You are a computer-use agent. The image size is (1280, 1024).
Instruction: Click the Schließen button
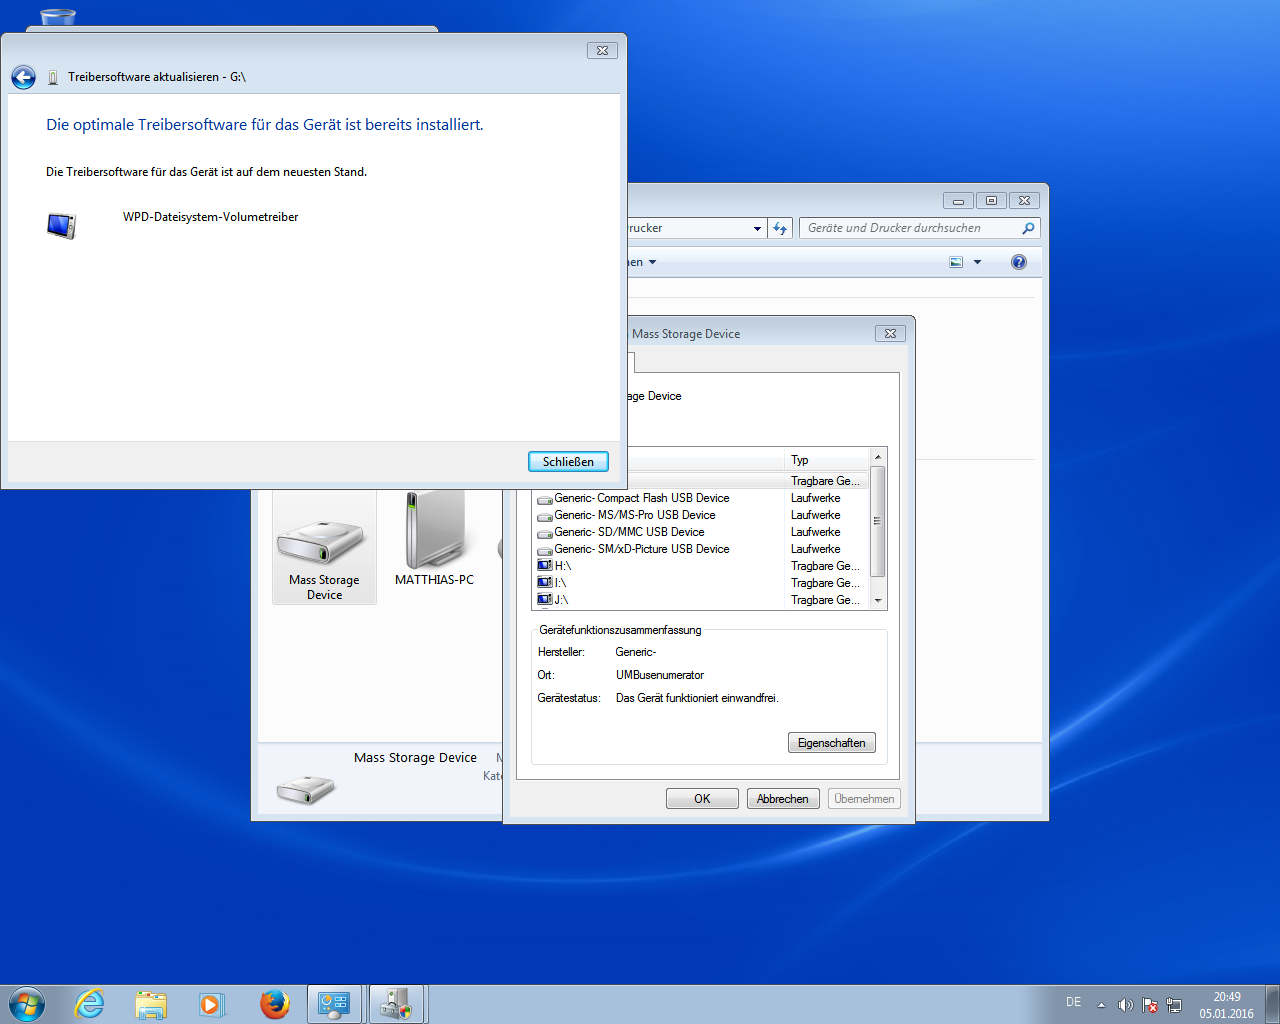pyautogui.click(x=568, y=461)
